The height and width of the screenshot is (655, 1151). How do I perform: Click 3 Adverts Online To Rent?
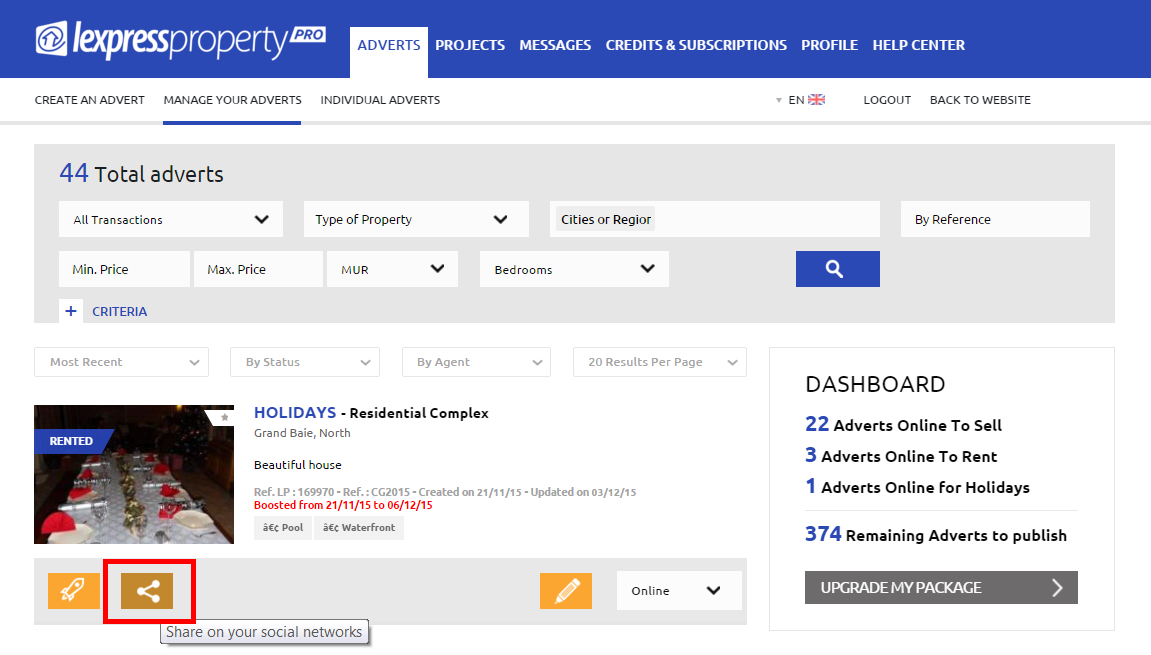click(901, 456)
